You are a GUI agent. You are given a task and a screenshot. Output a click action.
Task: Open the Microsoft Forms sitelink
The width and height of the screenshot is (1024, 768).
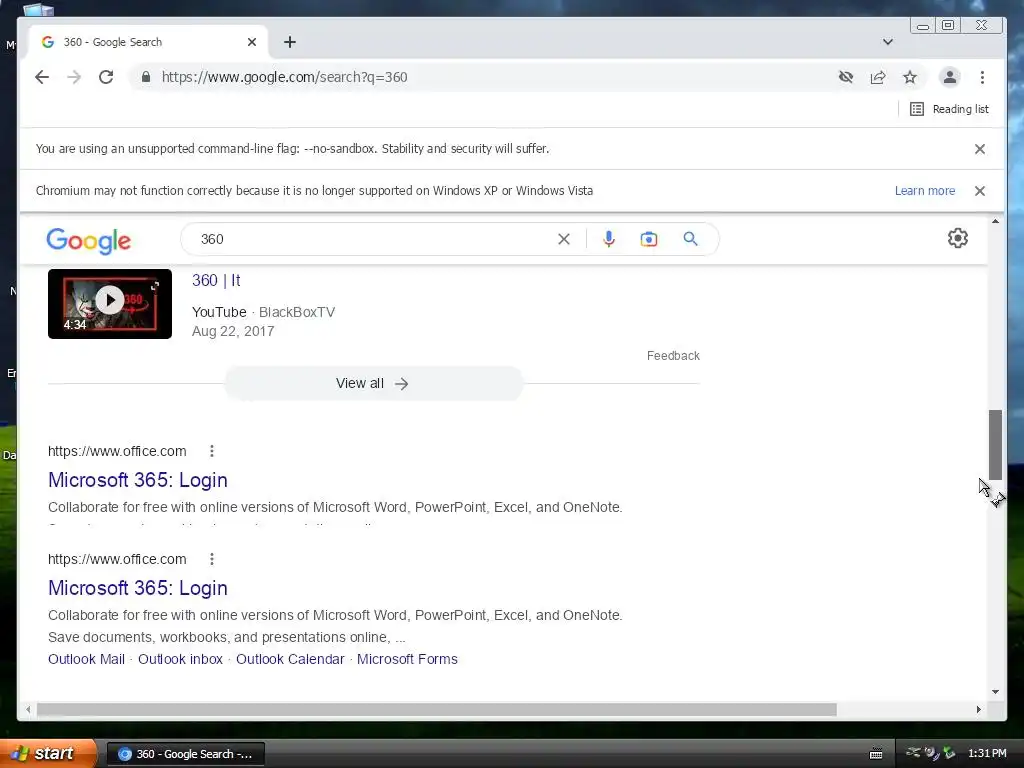[x=407, y=660]
